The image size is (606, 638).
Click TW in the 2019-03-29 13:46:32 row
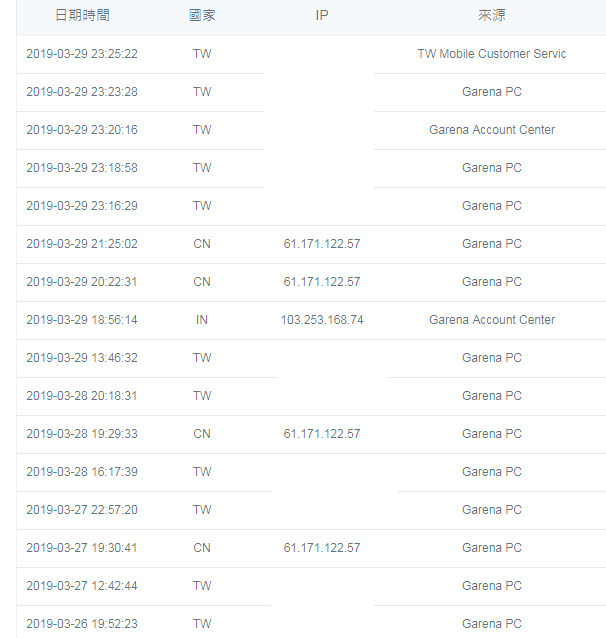point(202,358)
